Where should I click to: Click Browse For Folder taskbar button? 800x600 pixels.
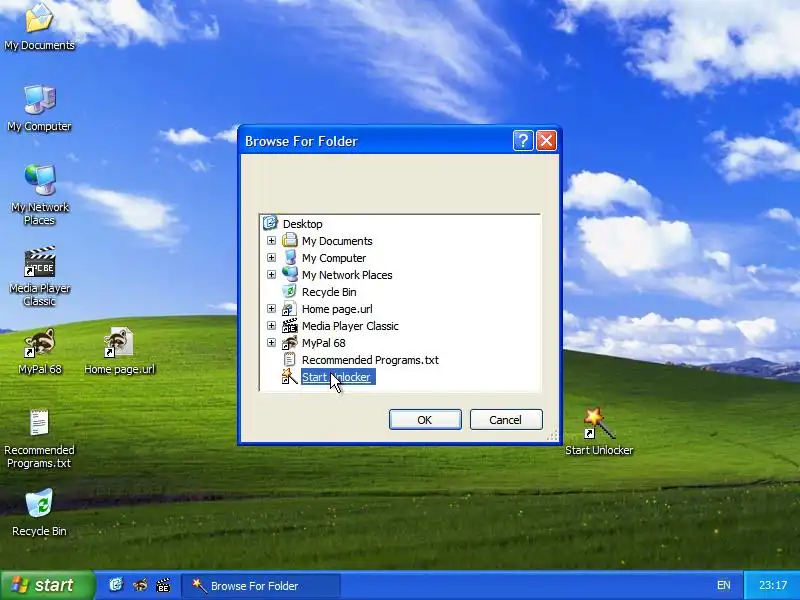coord(261,585)
